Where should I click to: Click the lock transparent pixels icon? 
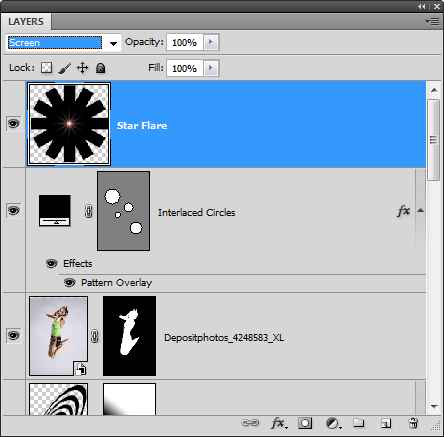point(46,68)
